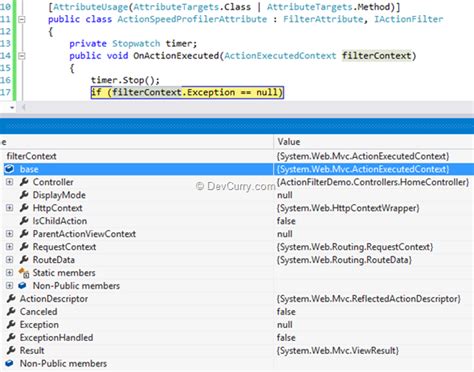This screenshot has height=372, width=474.
Task: Click the horizontal scrollbar left arrow
Action: (24, 107)
